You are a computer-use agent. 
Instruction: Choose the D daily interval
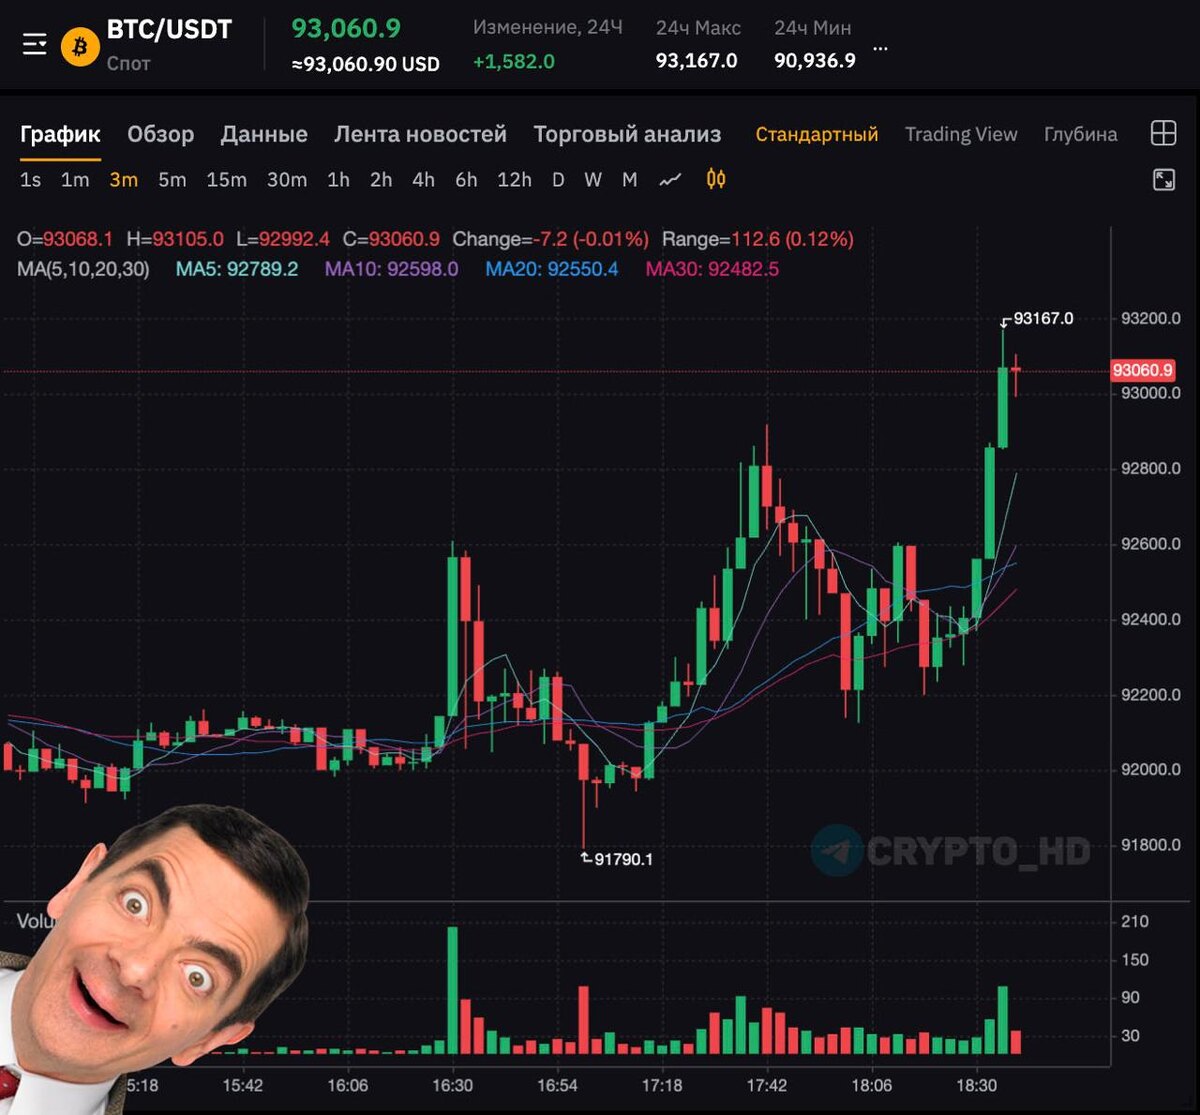point(558,180)
